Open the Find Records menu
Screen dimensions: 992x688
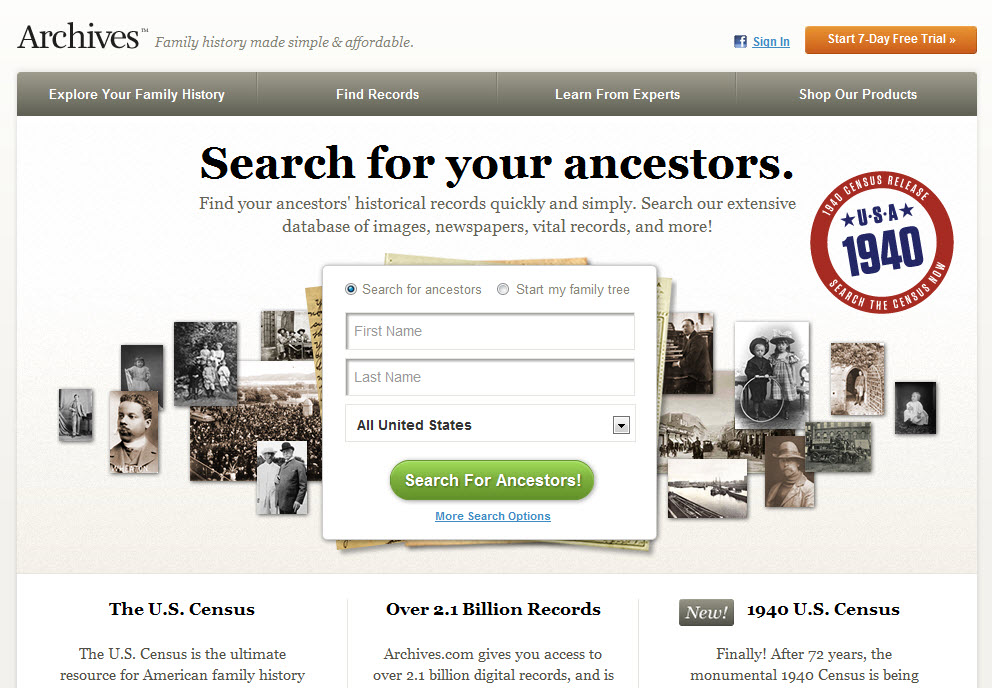377,94
